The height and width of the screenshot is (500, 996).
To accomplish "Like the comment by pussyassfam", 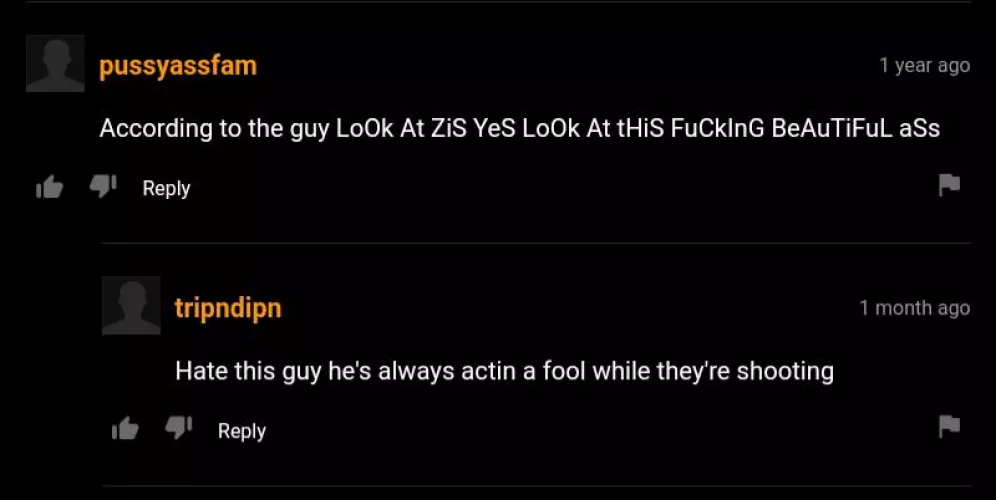I will (49, 187).
